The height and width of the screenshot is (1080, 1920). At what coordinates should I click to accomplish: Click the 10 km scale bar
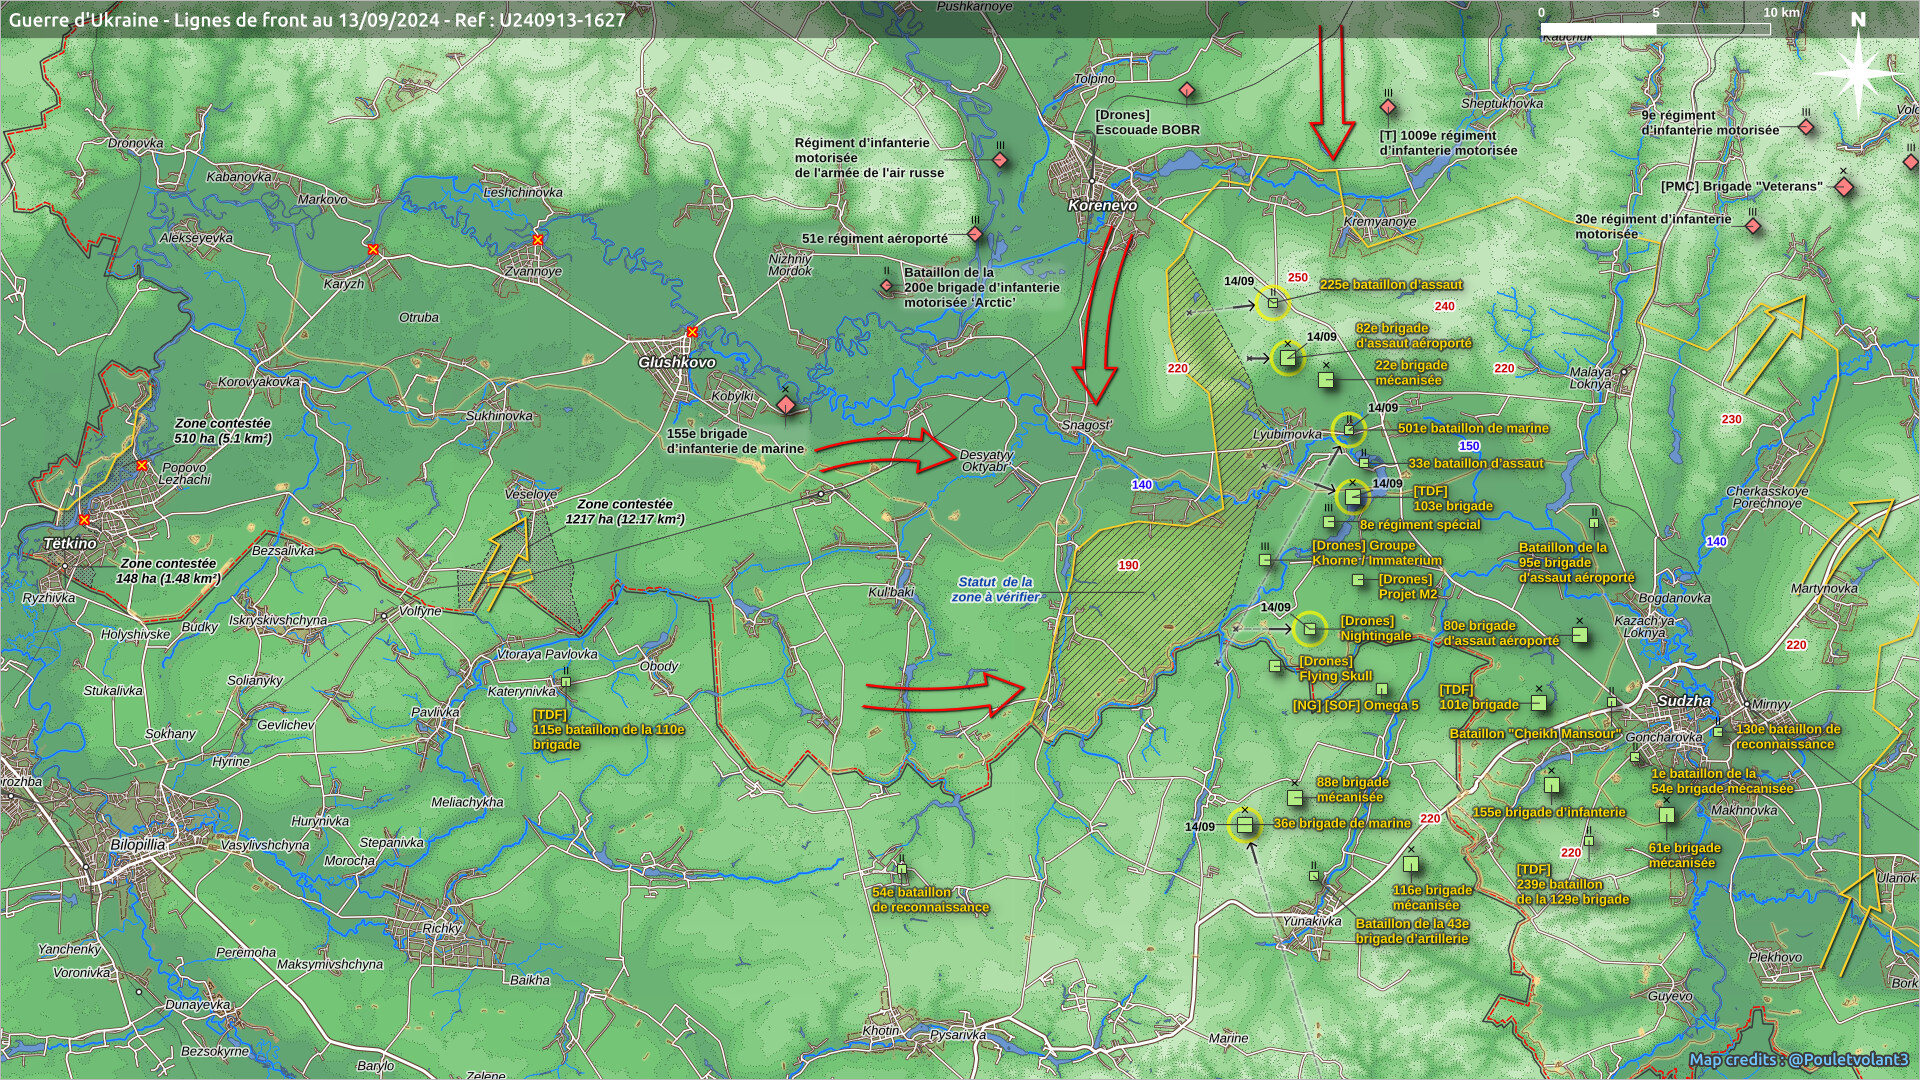(1655, 28)
